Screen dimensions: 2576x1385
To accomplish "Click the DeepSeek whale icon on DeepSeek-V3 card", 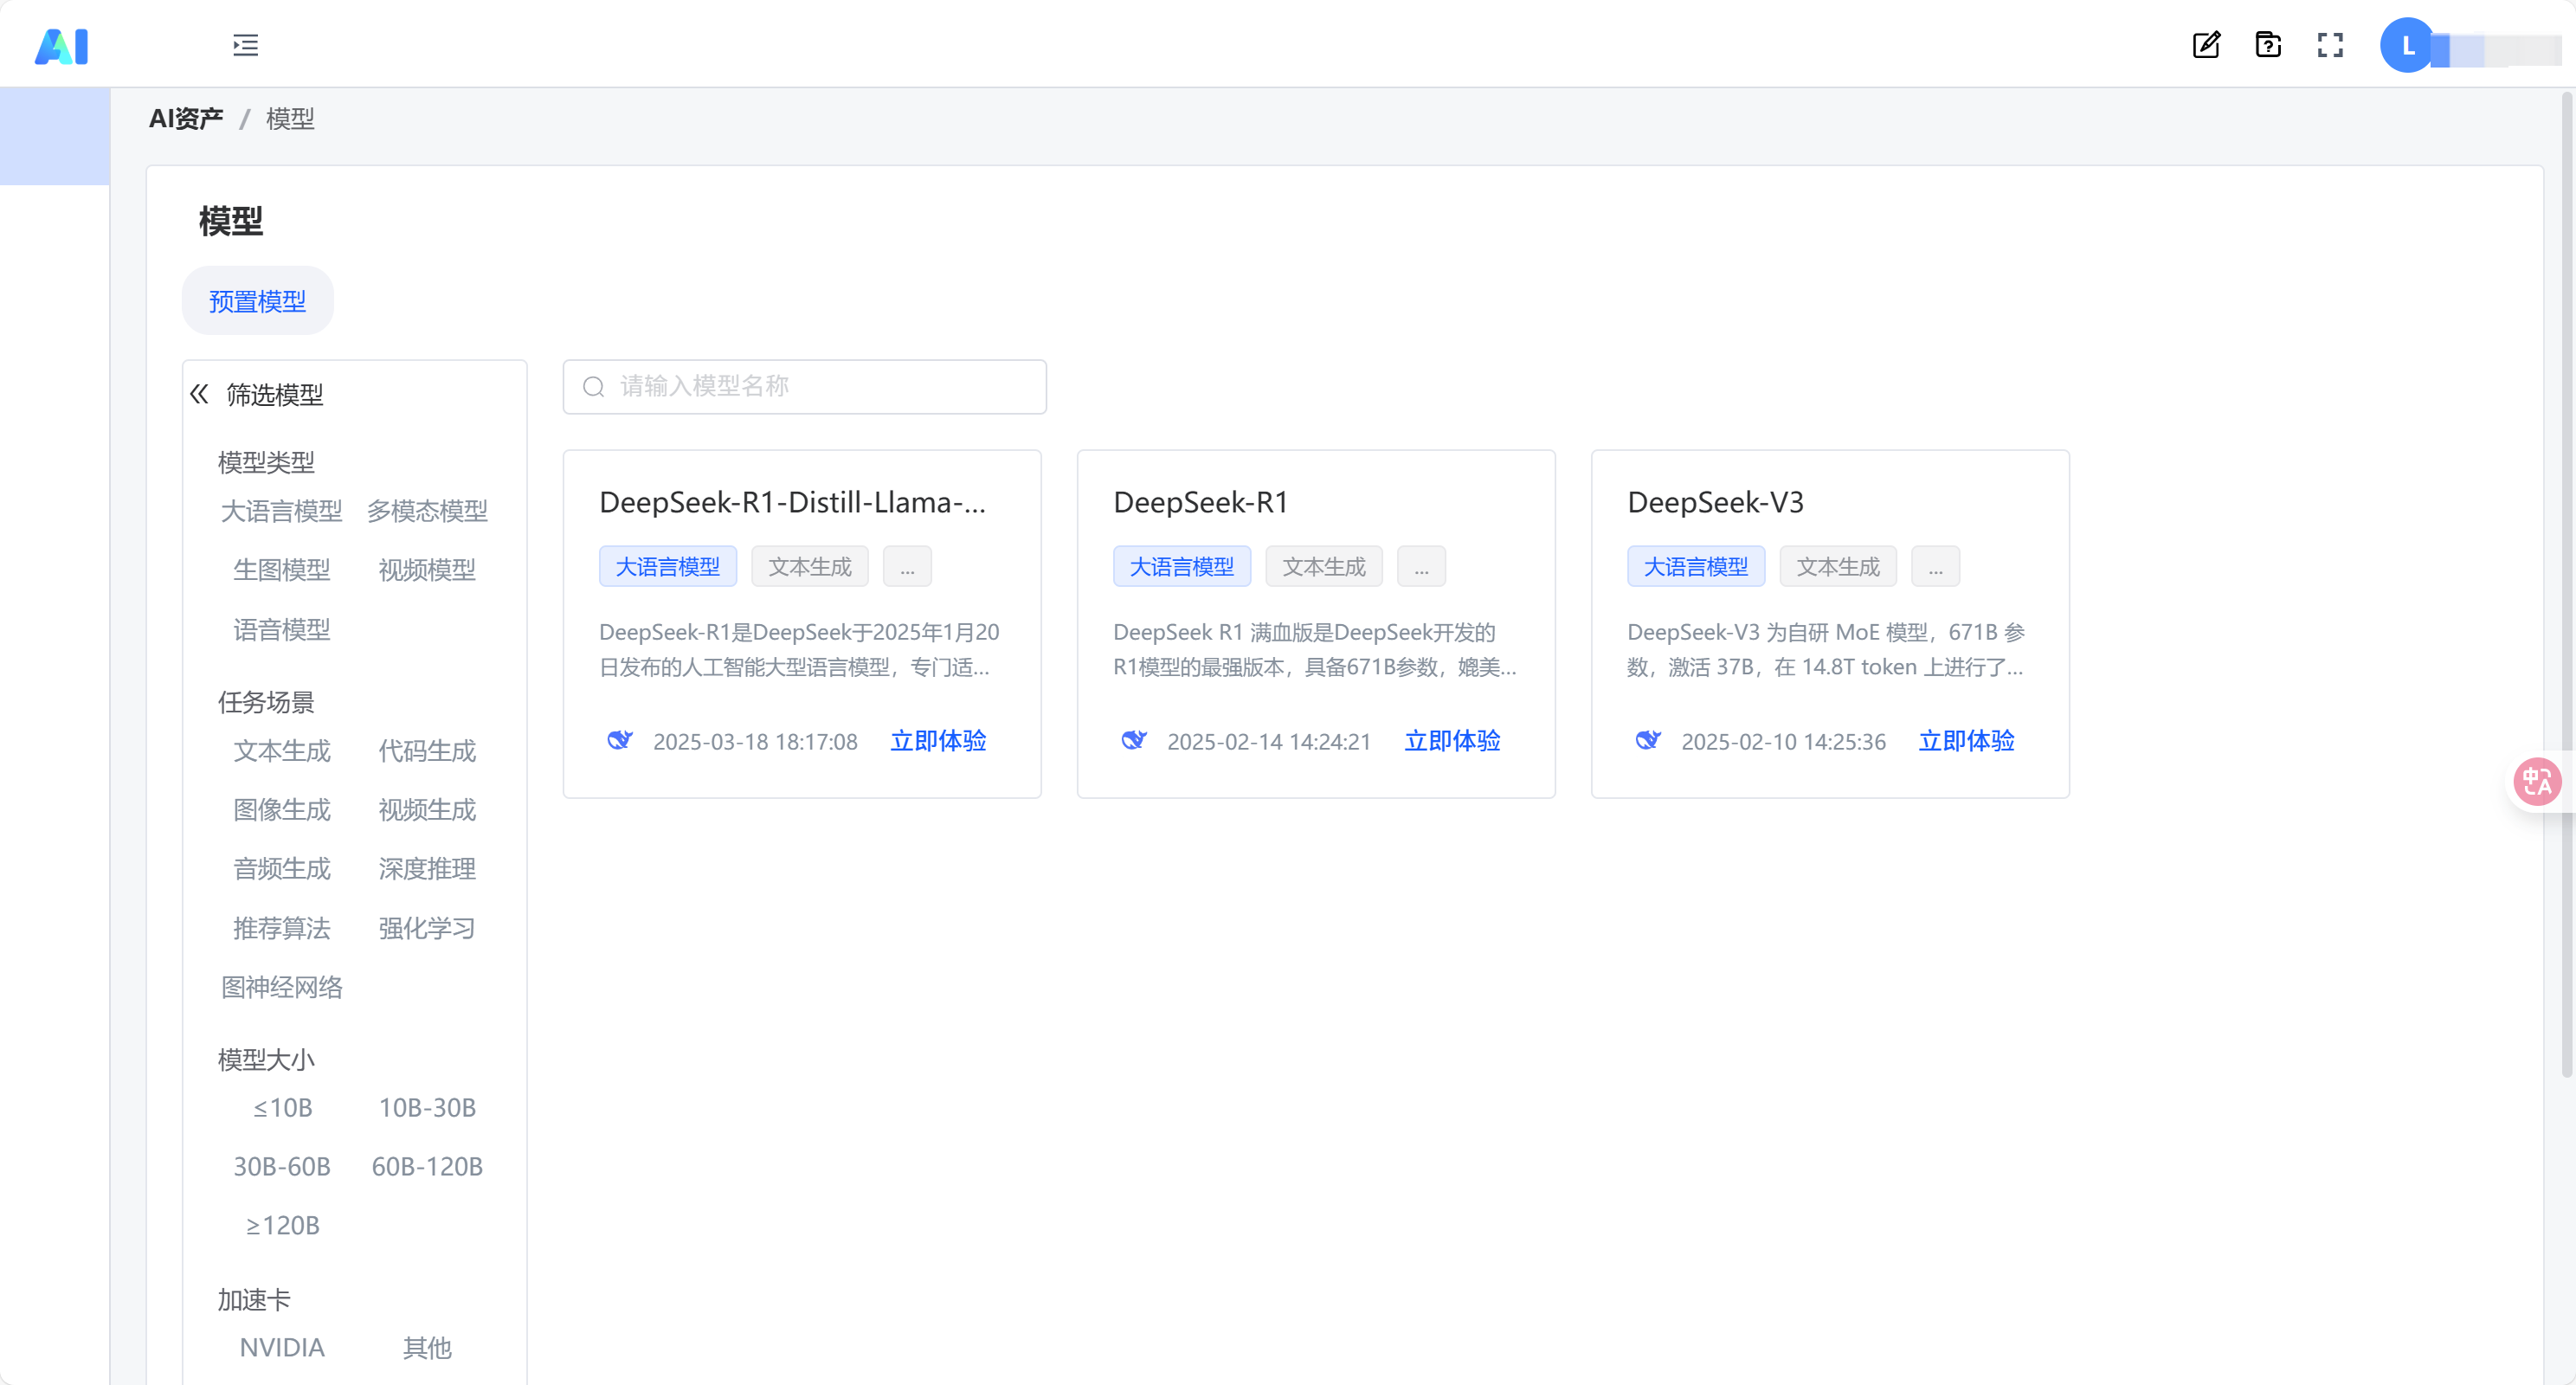I will [1648, 740].
